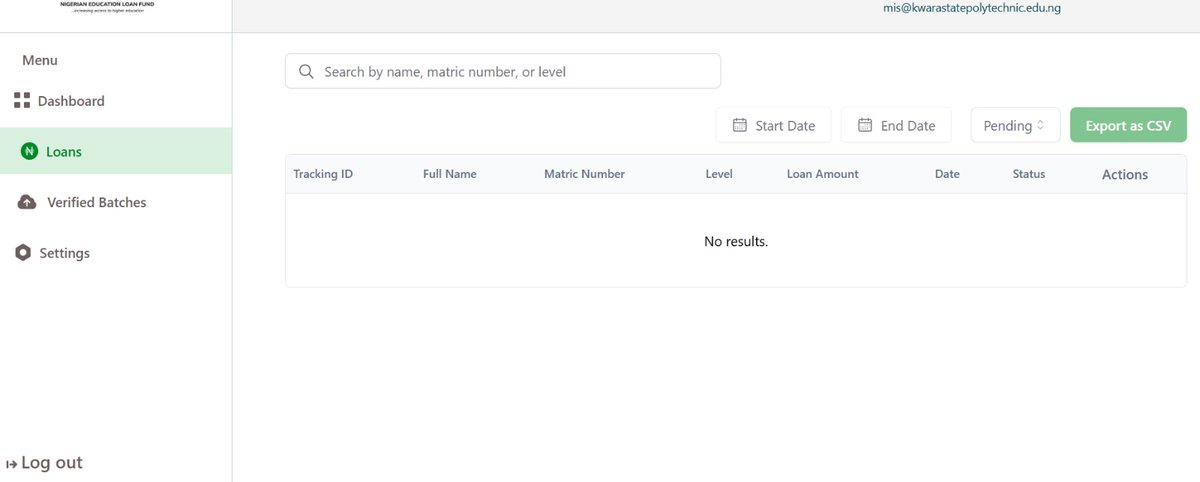Viewport: 1200px width, 482px height.
Task: Click the magnifier icon in search box
Action: point(306,72)
